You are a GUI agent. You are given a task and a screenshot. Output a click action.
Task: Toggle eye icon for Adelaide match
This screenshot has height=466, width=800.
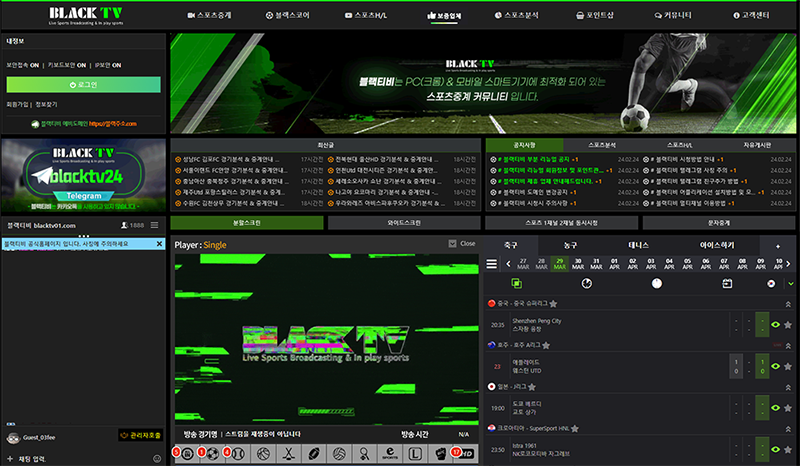(x=776, y=366)
